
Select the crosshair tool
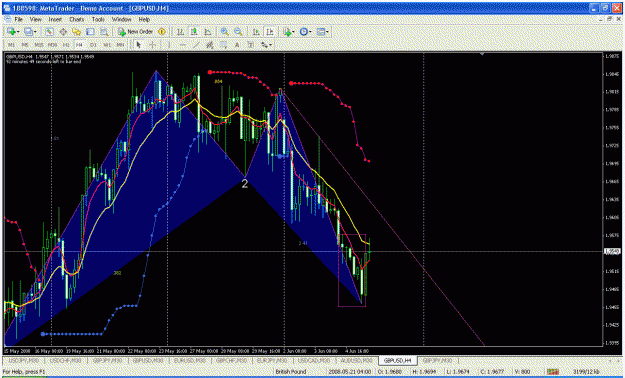click(152, 45)
